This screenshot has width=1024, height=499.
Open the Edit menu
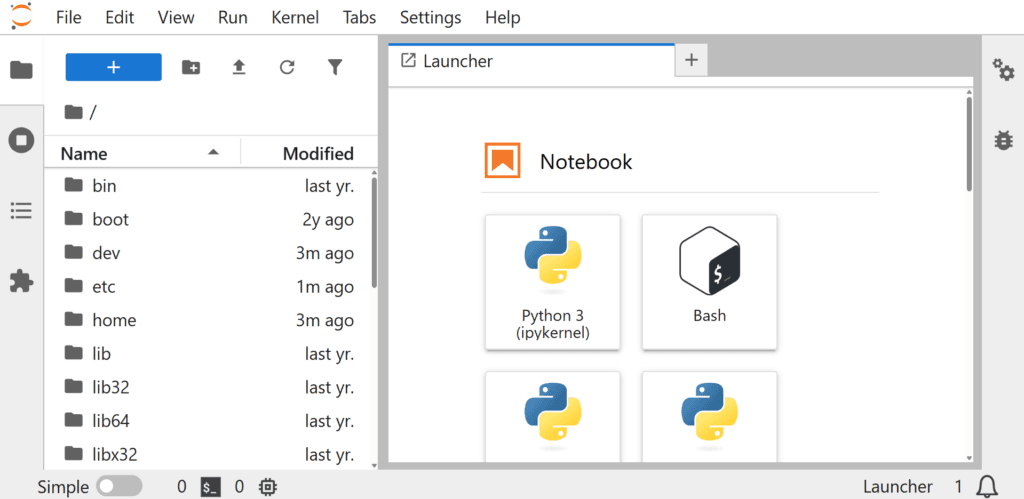(120, 18)
